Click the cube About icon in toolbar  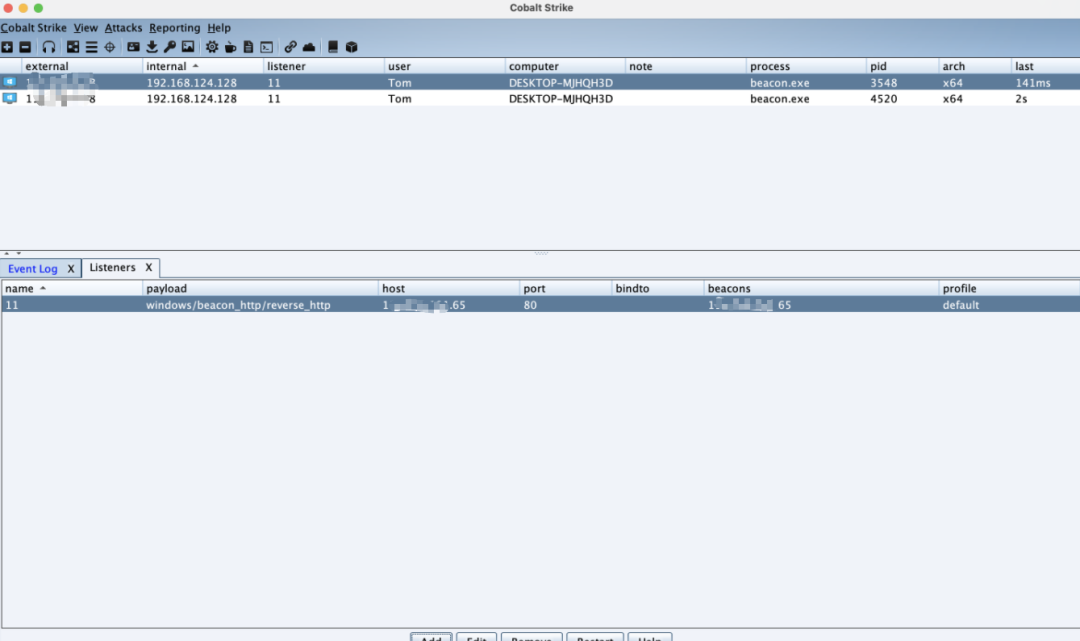pyautogui.click(x=351, y=47)
